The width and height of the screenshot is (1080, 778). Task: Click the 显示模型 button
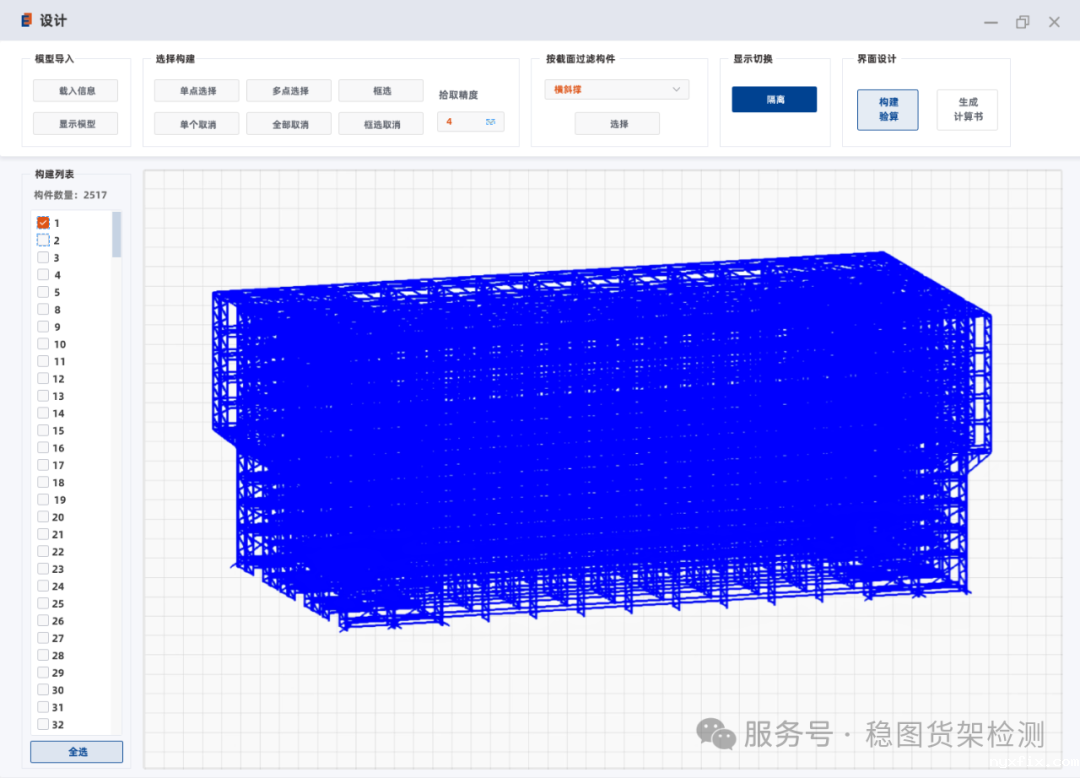(x=75, y=124)
